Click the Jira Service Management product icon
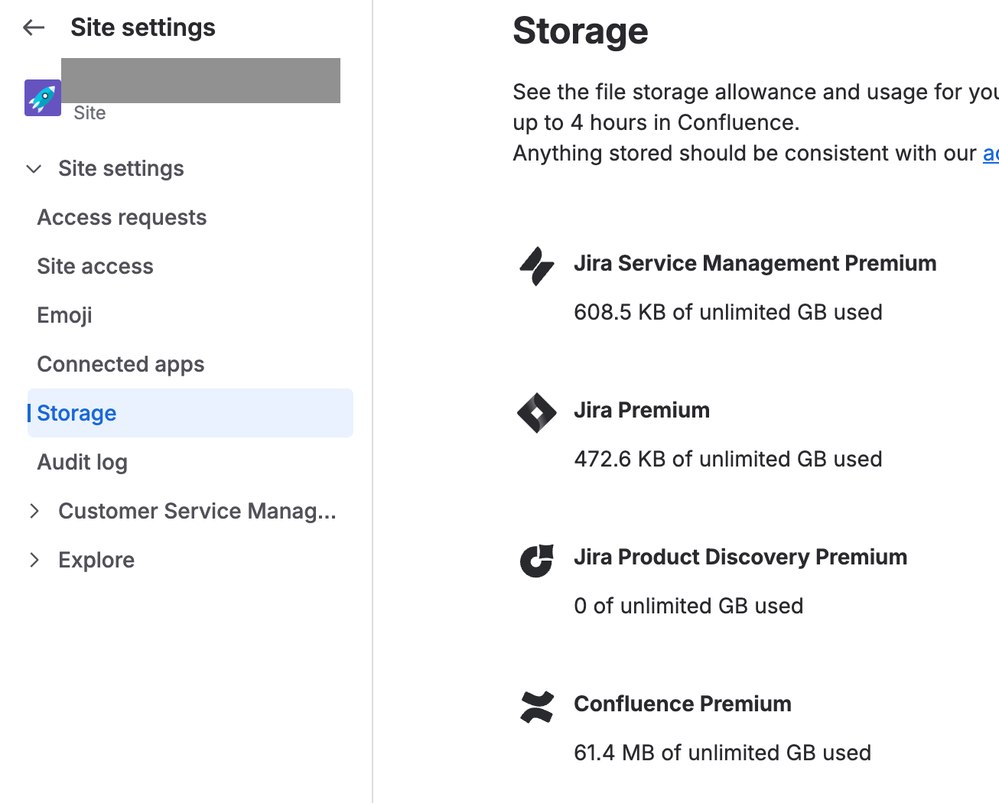The height and width of the screenshot is (803, 999). pyautogui.click(x=537, y=266)
